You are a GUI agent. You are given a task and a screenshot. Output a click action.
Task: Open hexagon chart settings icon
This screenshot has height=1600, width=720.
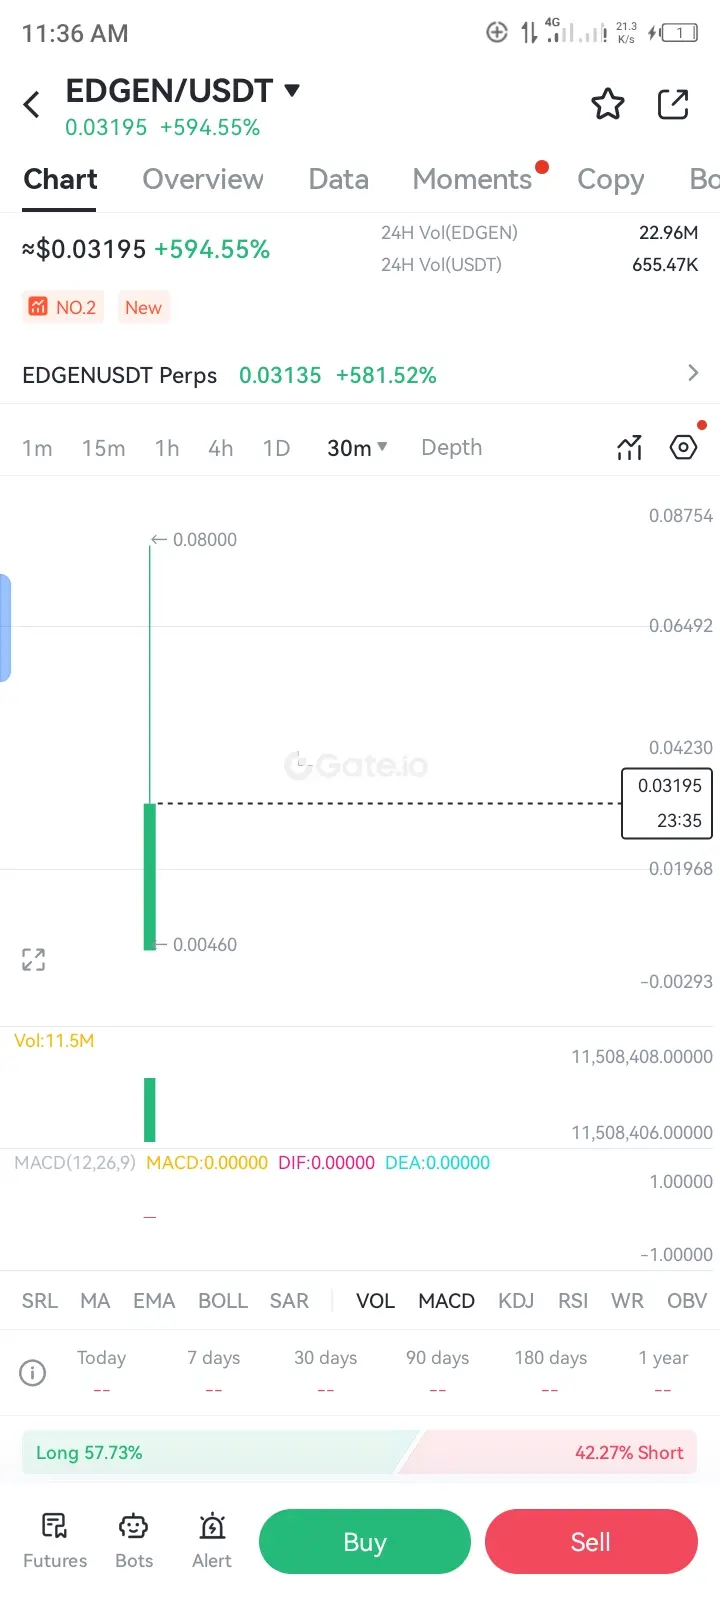[683, 447]
